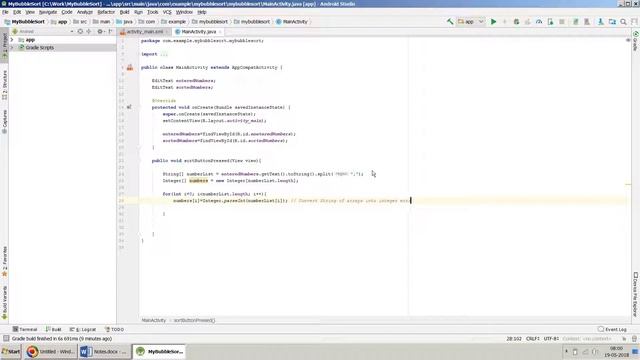Viewport: 640px width, 360px height.
Task: Toggle the Project tool window side tab
Action: tap(4, 45)
